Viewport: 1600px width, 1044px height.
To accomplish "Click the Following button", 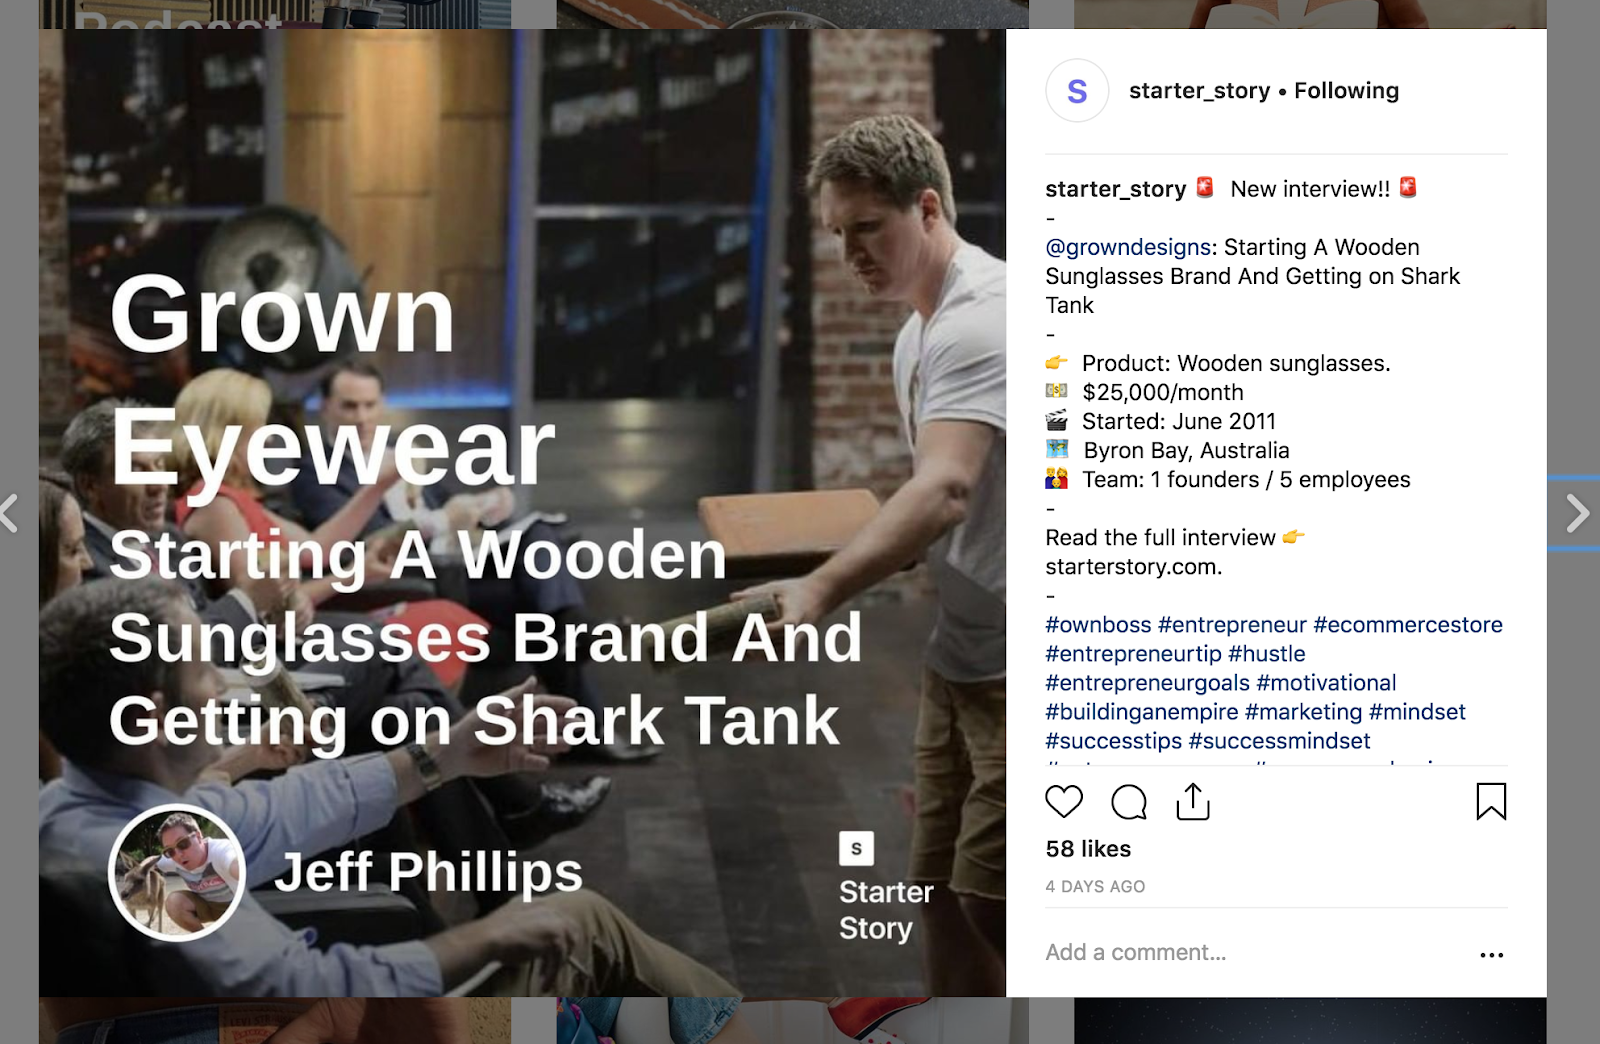I will point(1346,91).
